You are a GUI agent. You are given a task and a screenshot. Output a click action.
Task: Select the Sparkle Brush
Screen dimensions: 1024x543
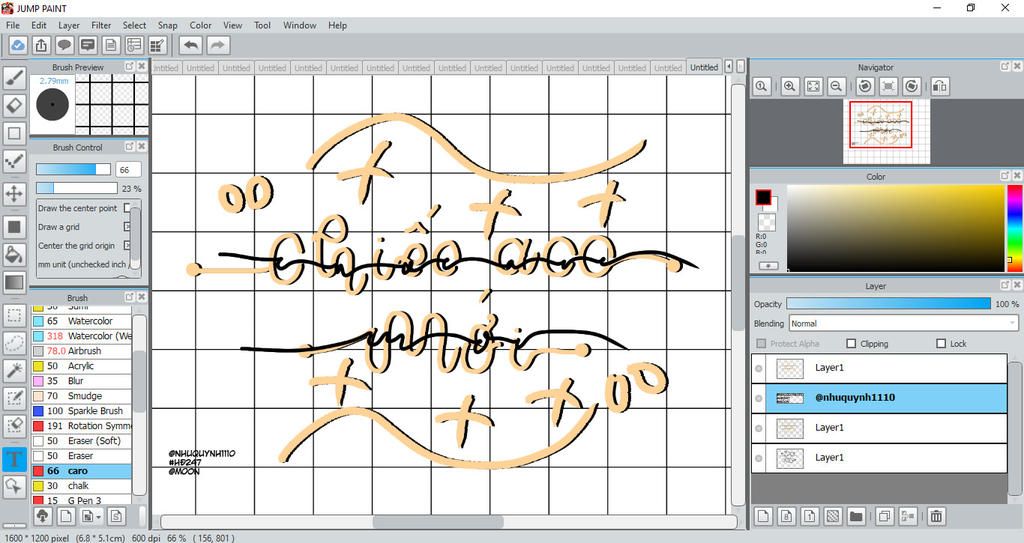pos(82,411)
